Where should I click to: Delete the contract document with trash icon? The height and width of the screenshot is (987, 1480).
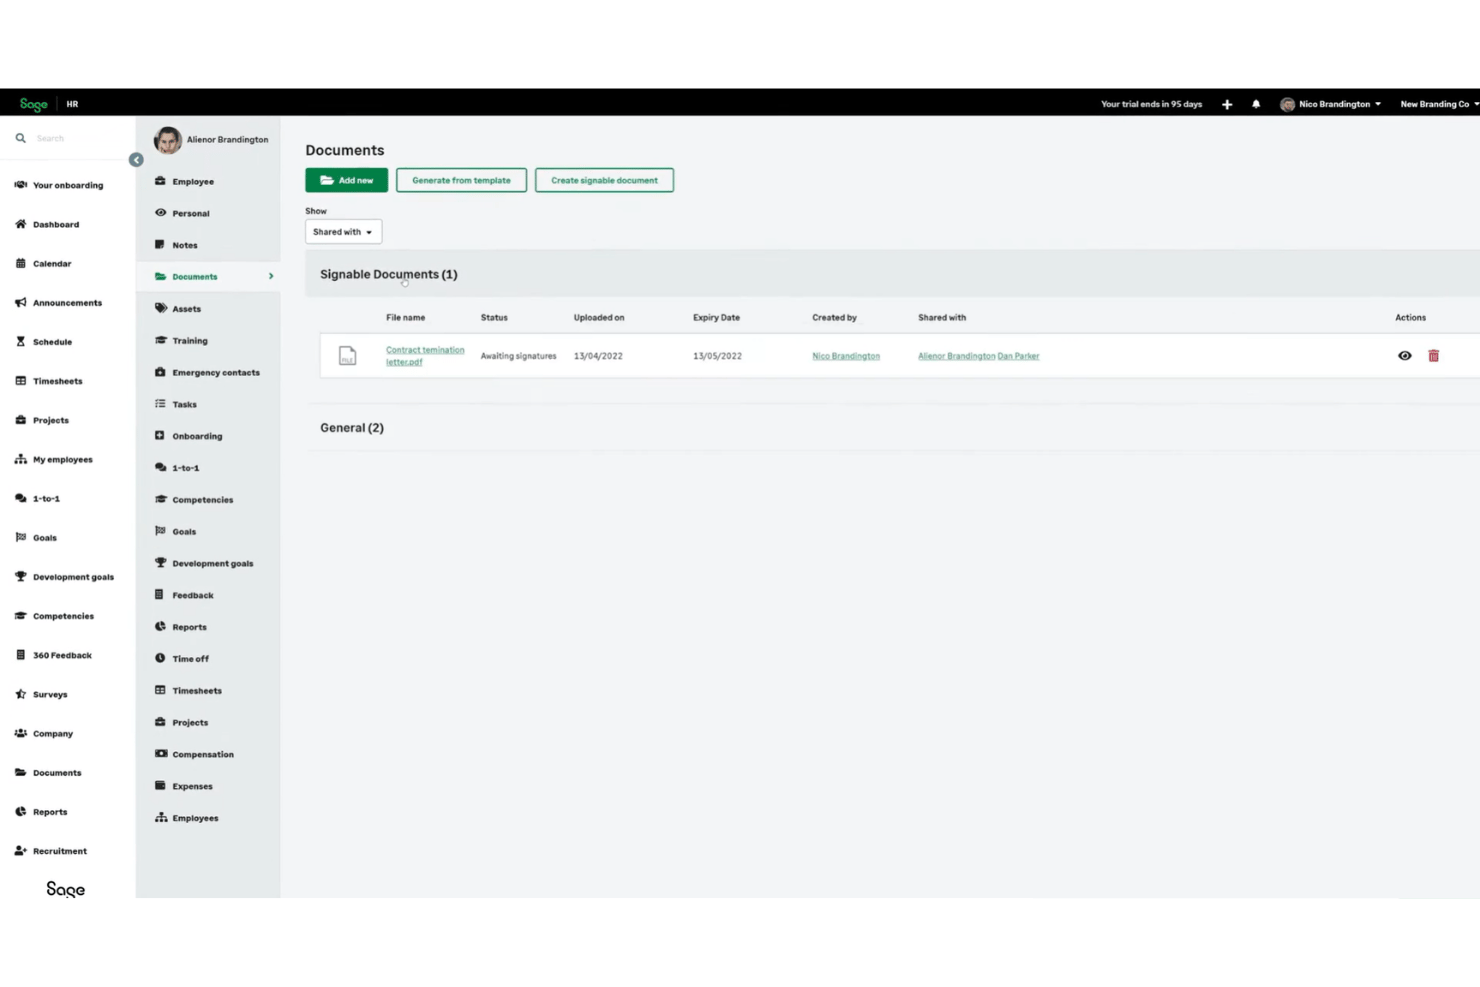click(1434, 356)
